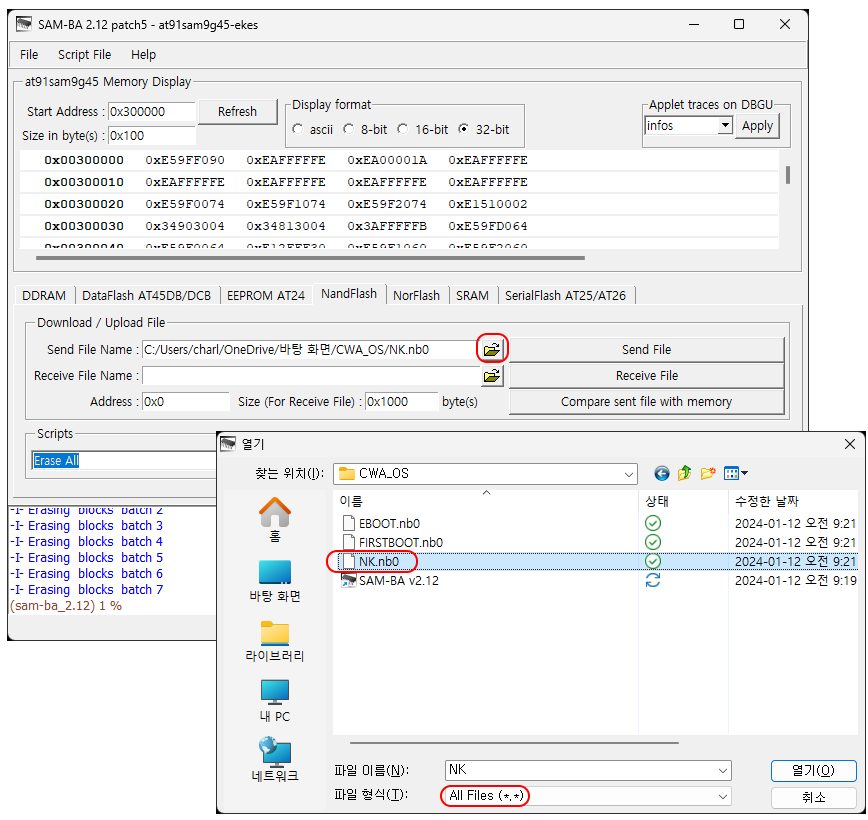
Task: Open the Script File menu
Action: (84, 54)
